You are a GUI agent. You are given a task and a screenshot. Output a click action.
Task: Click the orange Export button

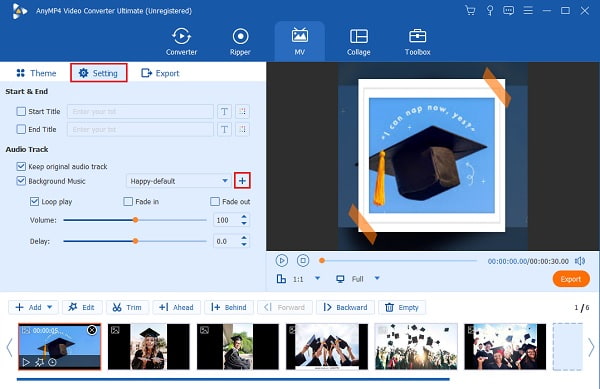point(571,279)
